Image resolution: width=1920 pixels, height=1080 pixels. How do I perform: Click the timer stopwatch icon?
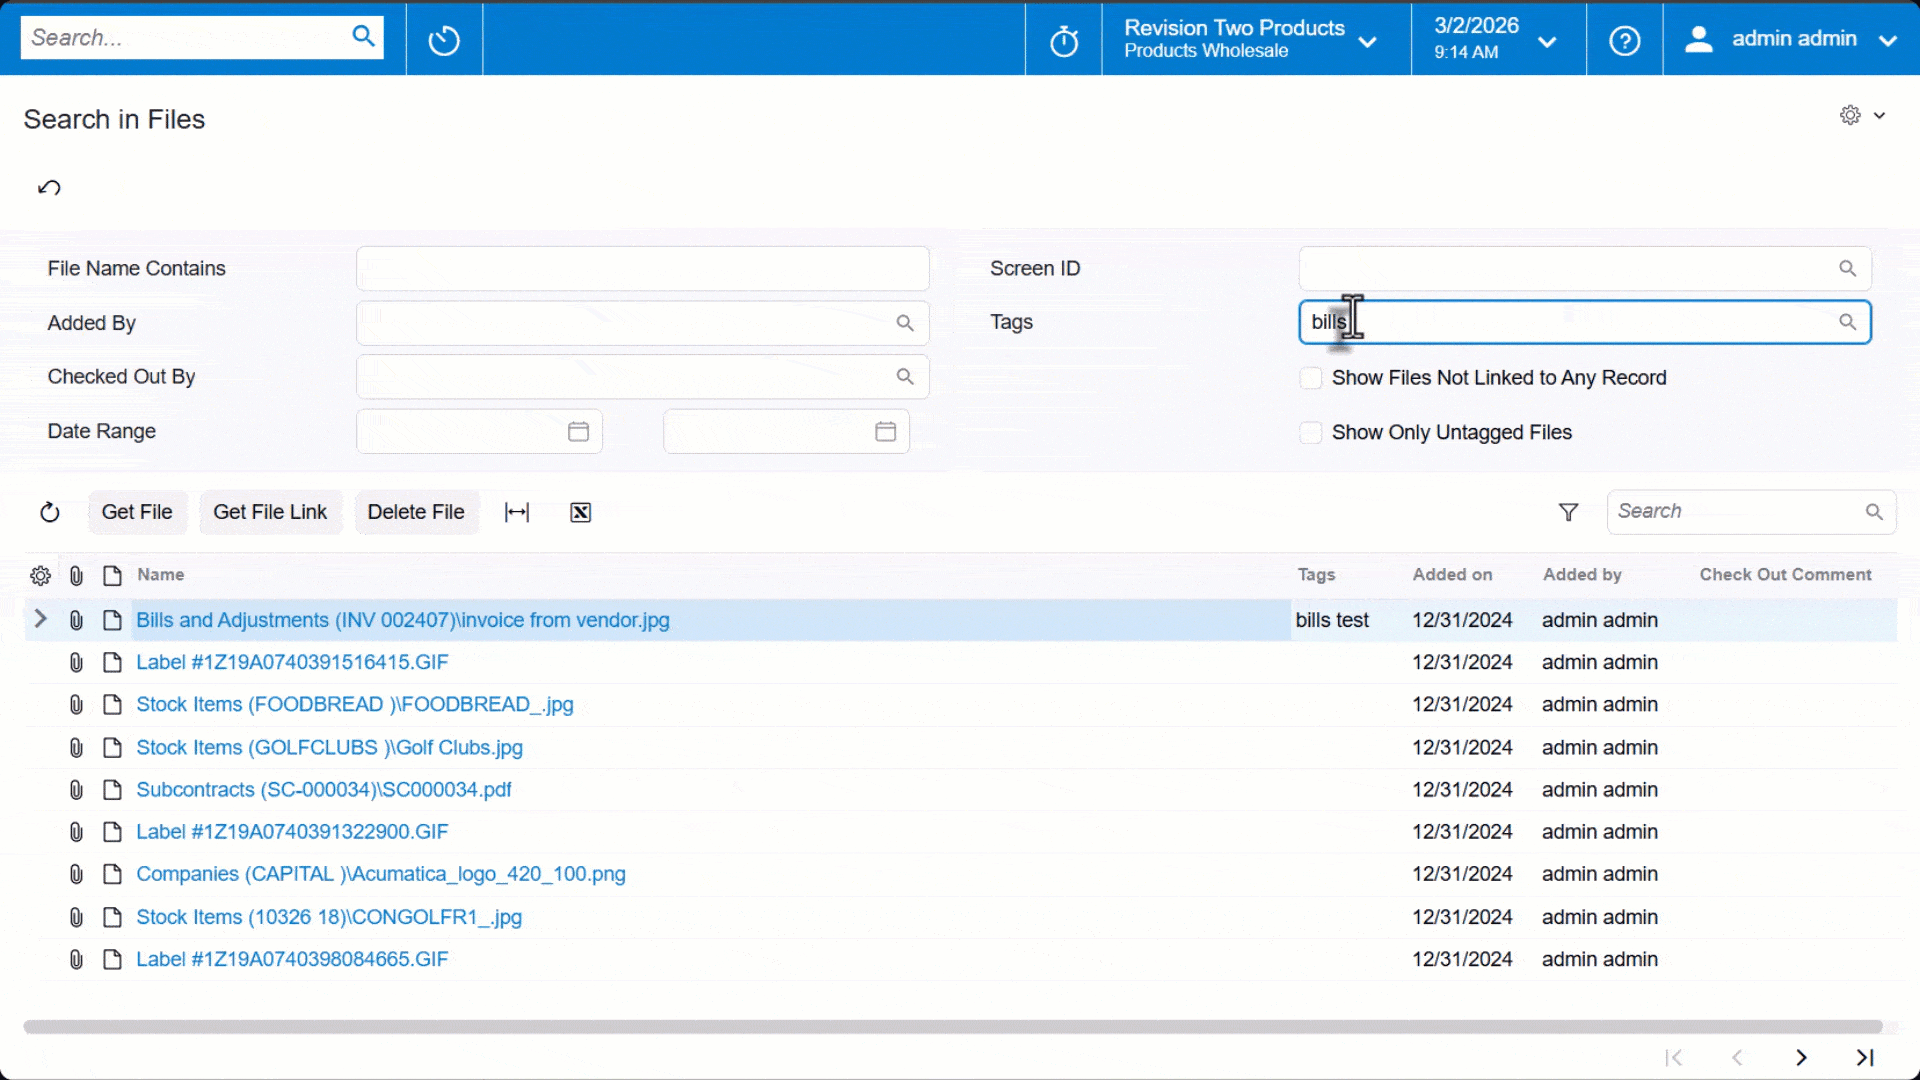click(1064, 41)
